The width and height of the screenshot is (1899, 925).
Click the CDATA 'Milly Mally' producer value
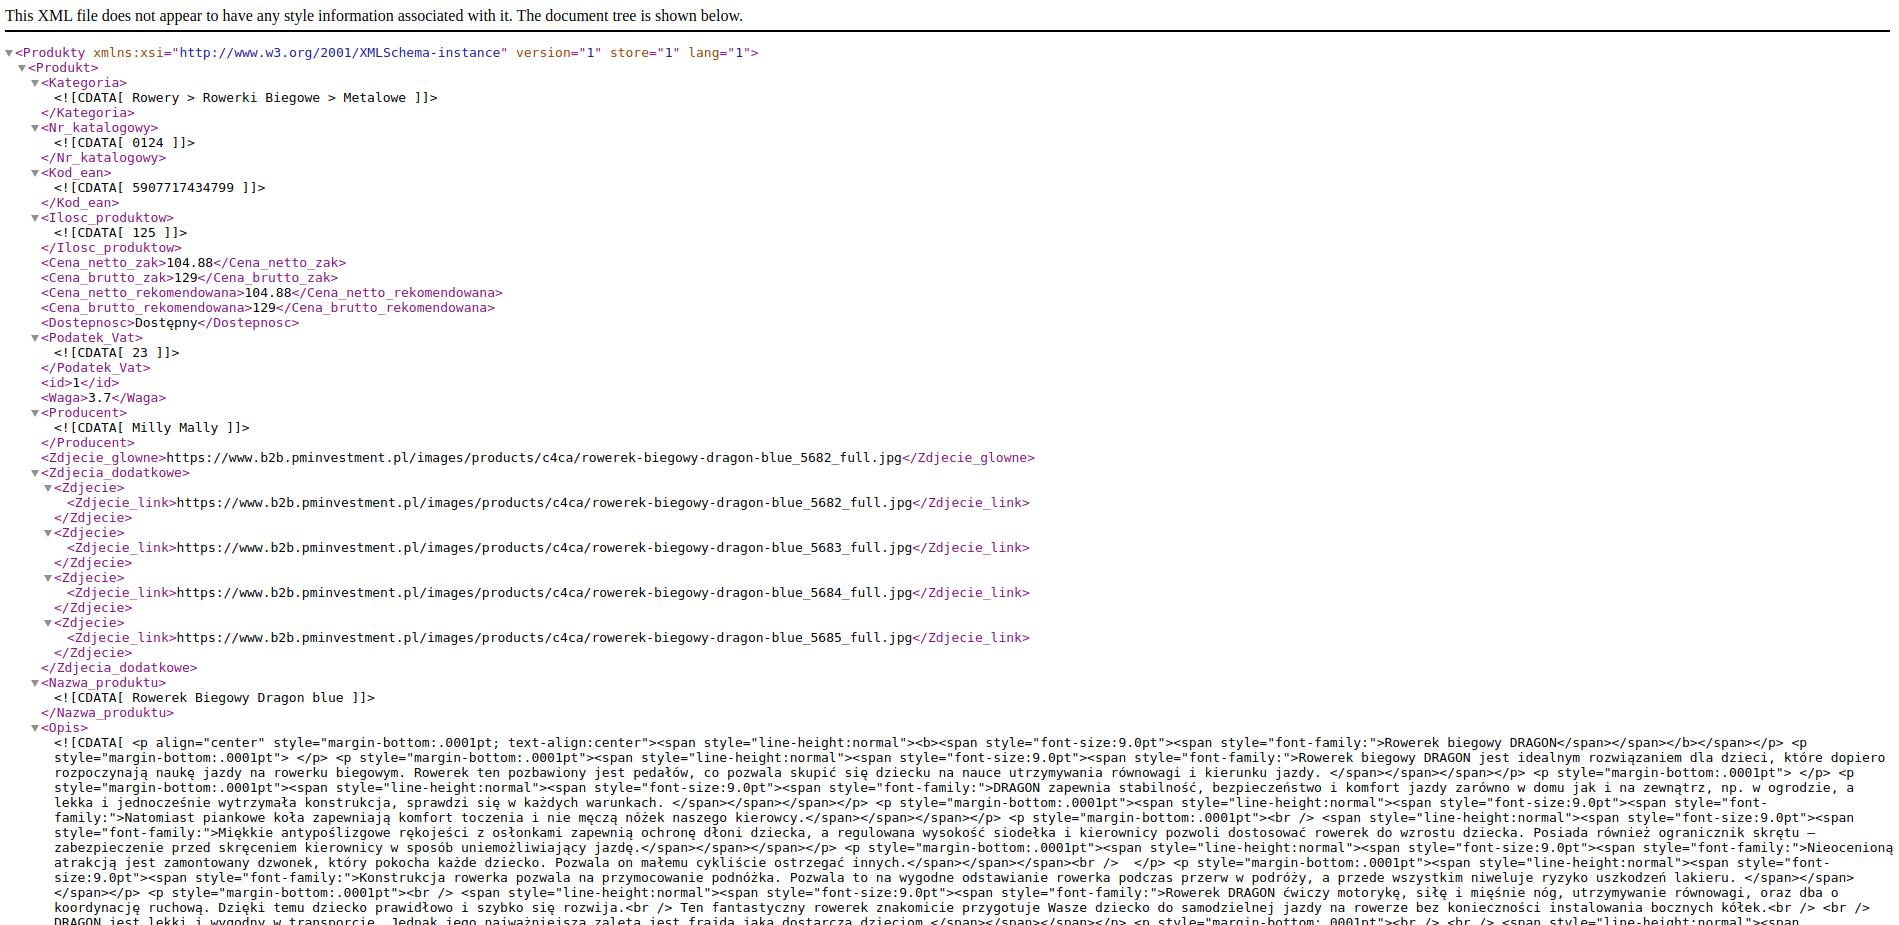click(x=152, y=428)
